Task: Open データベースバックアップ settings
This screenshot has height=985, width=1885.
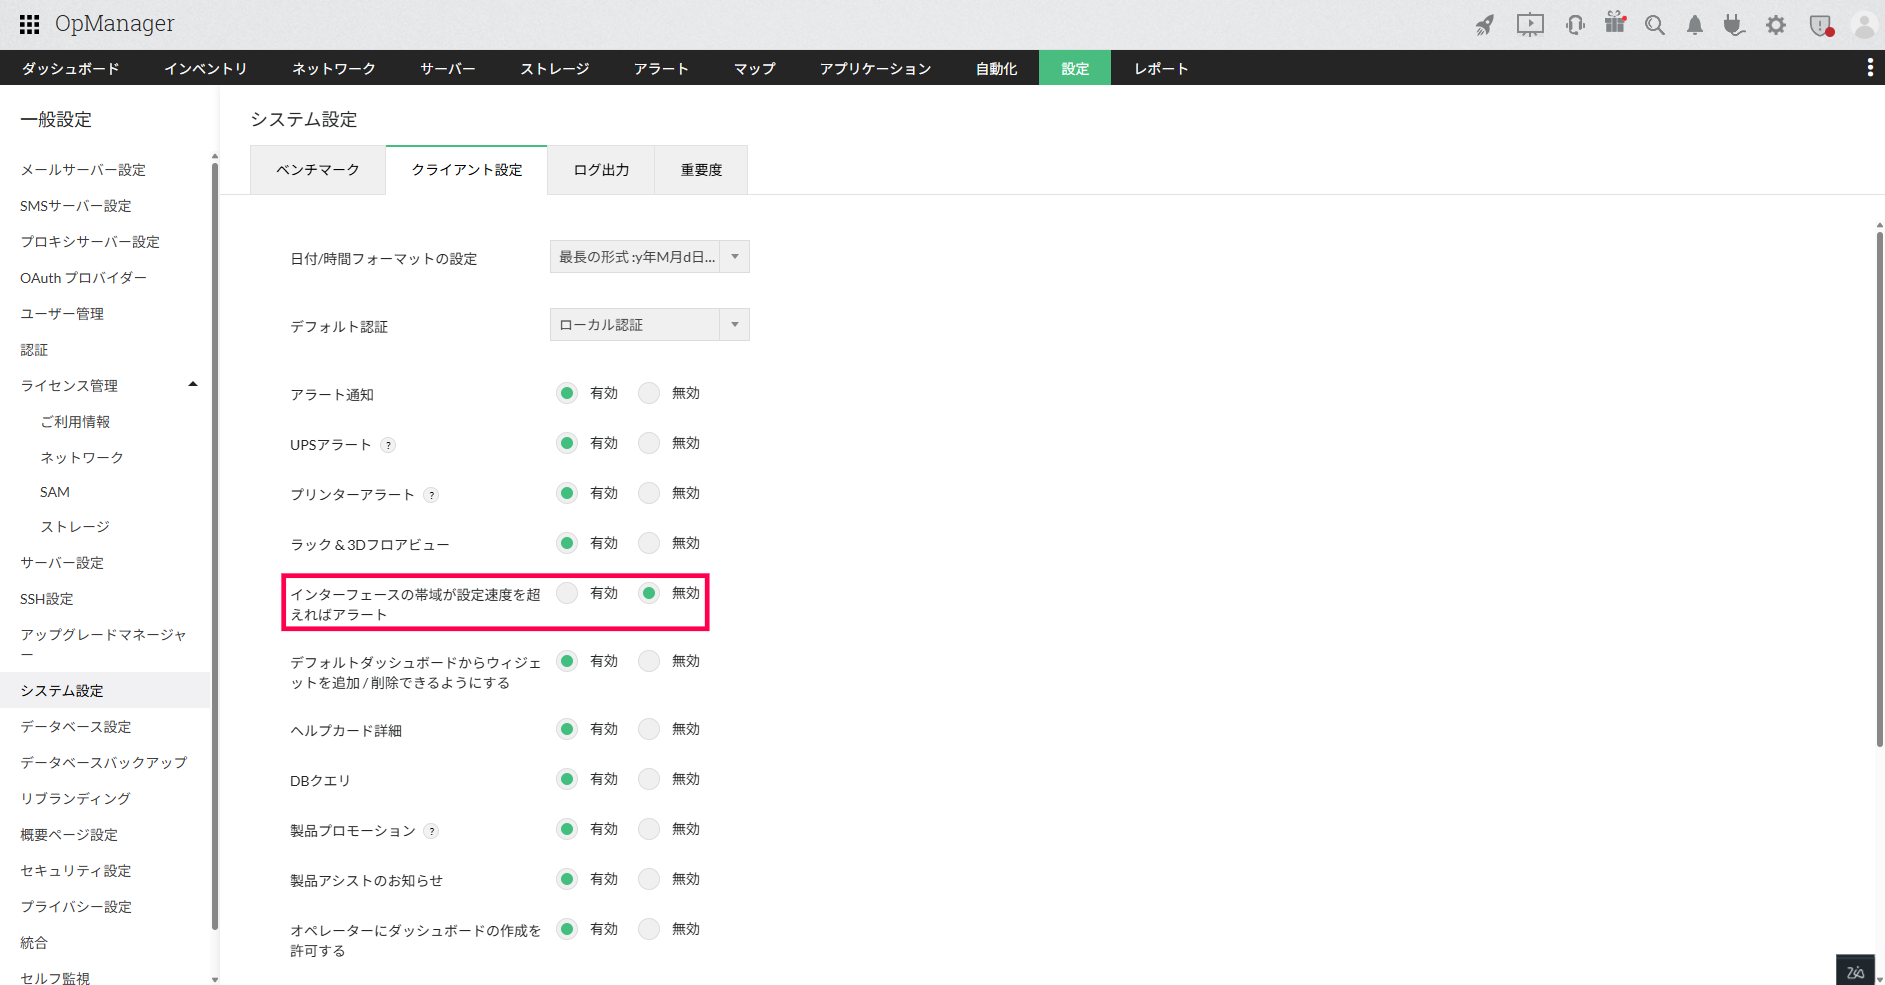Action: tap(104, 763)
